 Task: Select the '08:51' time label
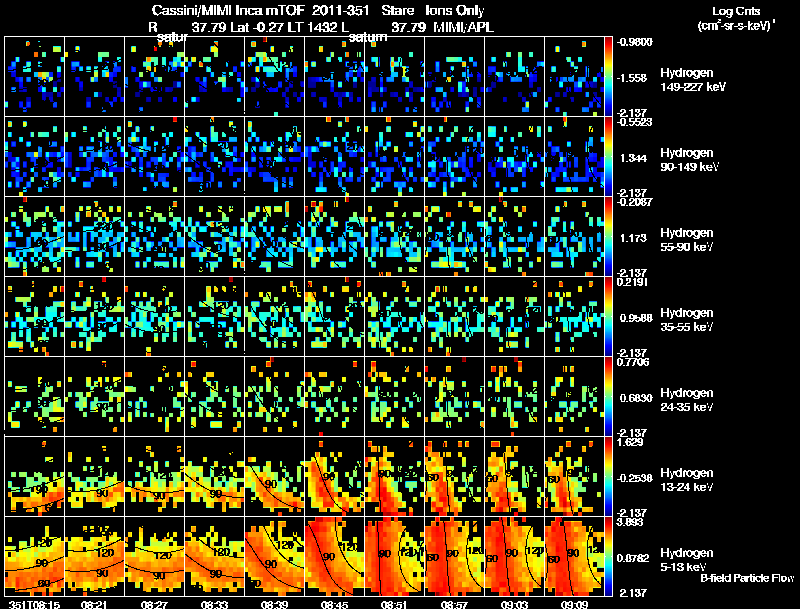pos(394,604)
